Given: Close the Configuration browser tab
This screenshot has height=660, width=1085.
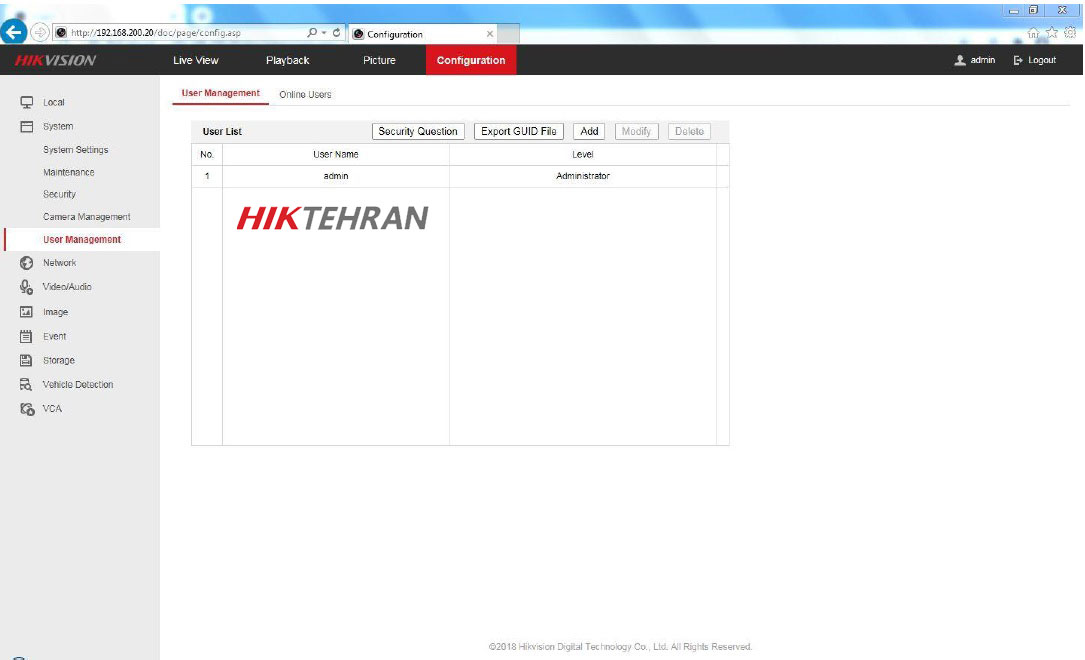Looking at the screenshot, I should pyautogui.click(x=490, y=34).
